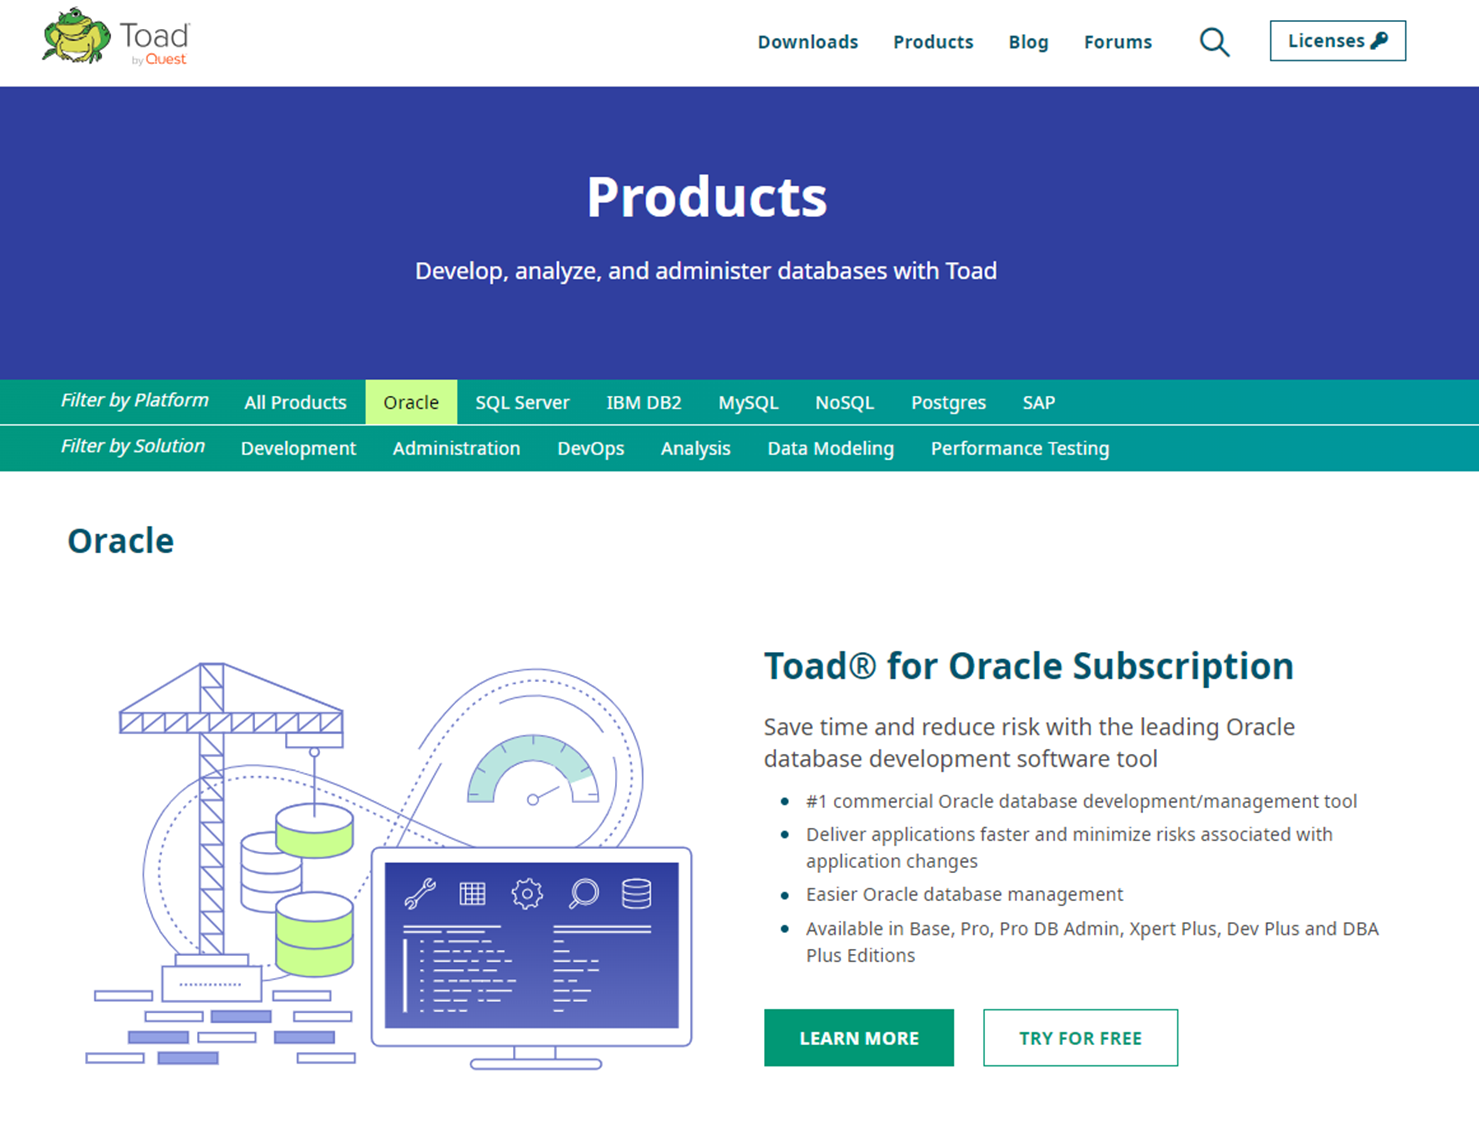This screenshot has height=1125, width=1479.
Task: Filter by Analysis solution
Action: (695, 448)
